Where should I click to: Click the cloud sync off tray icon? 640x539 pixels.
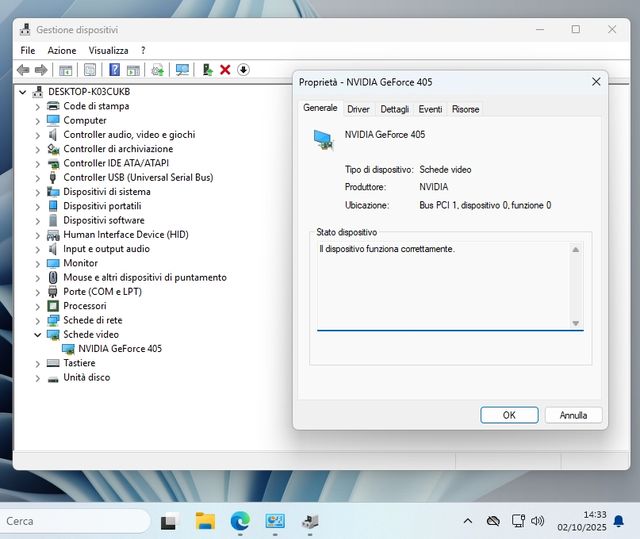coord(493,521)
